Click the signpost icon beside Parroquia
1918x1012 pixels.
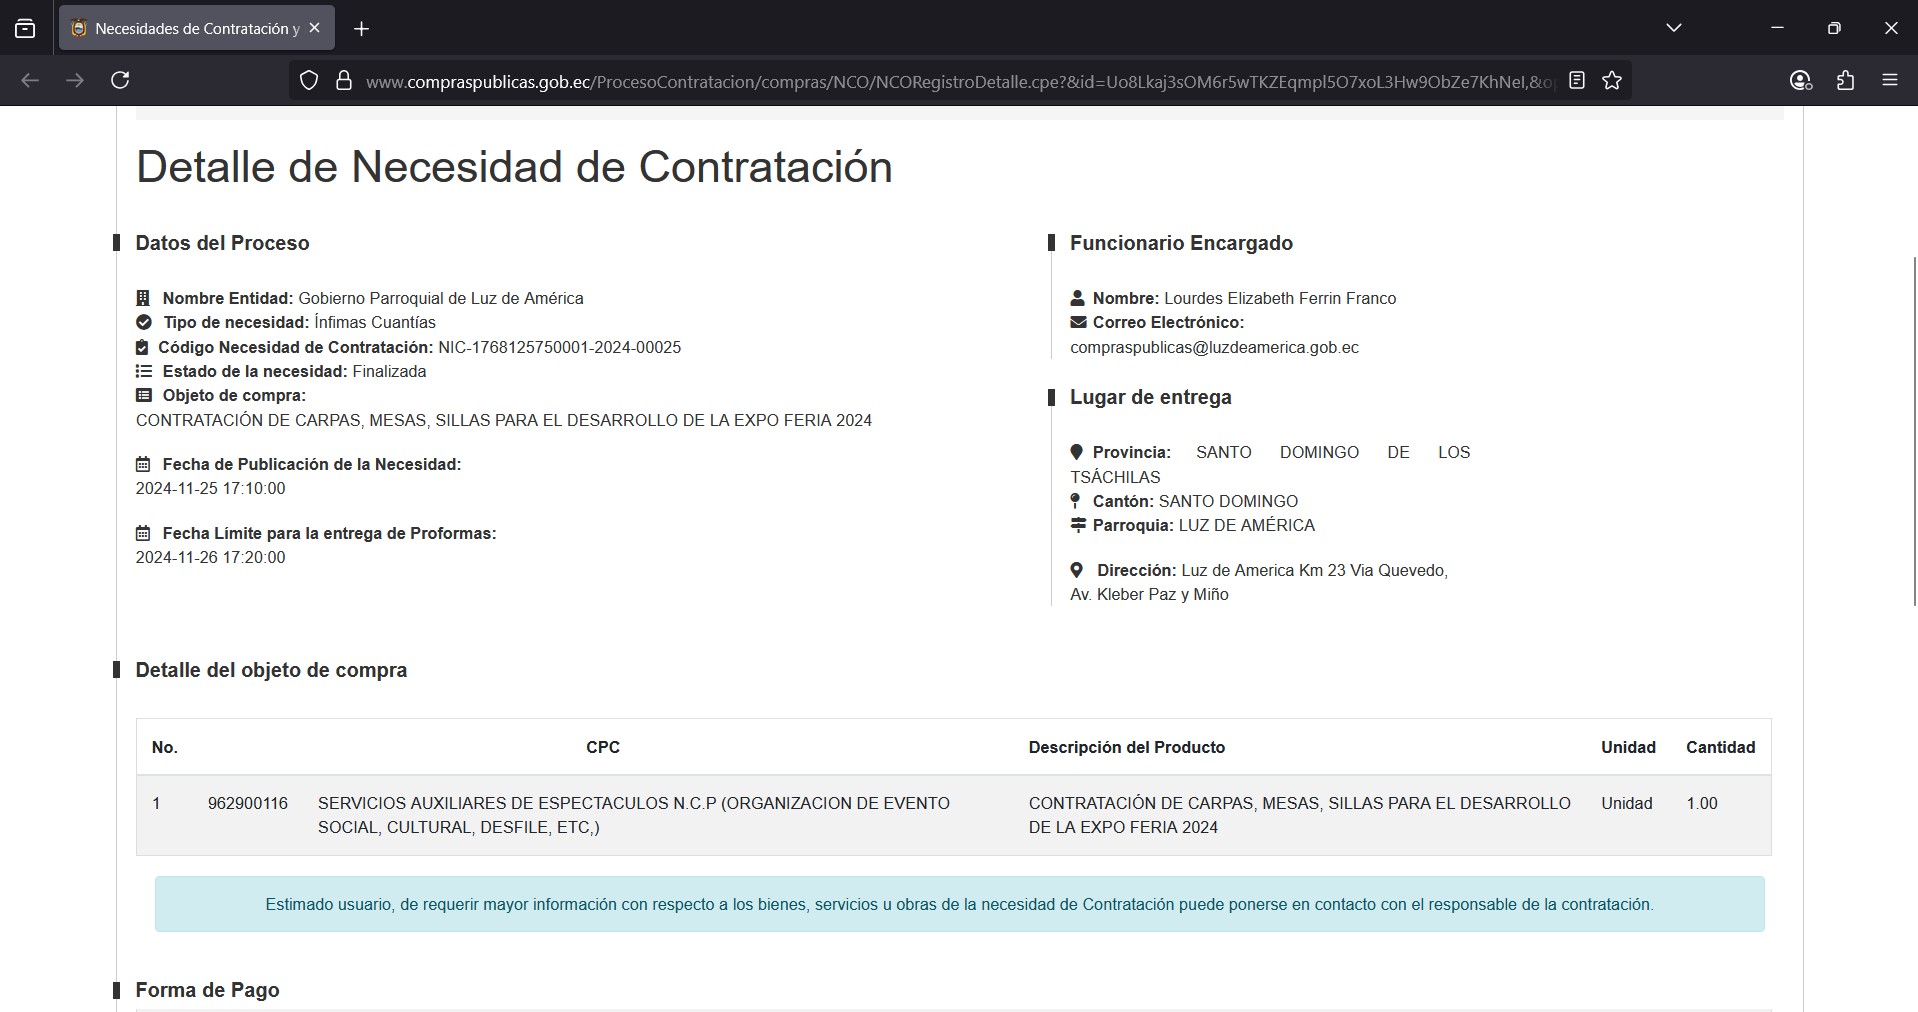click(1078, 525)
